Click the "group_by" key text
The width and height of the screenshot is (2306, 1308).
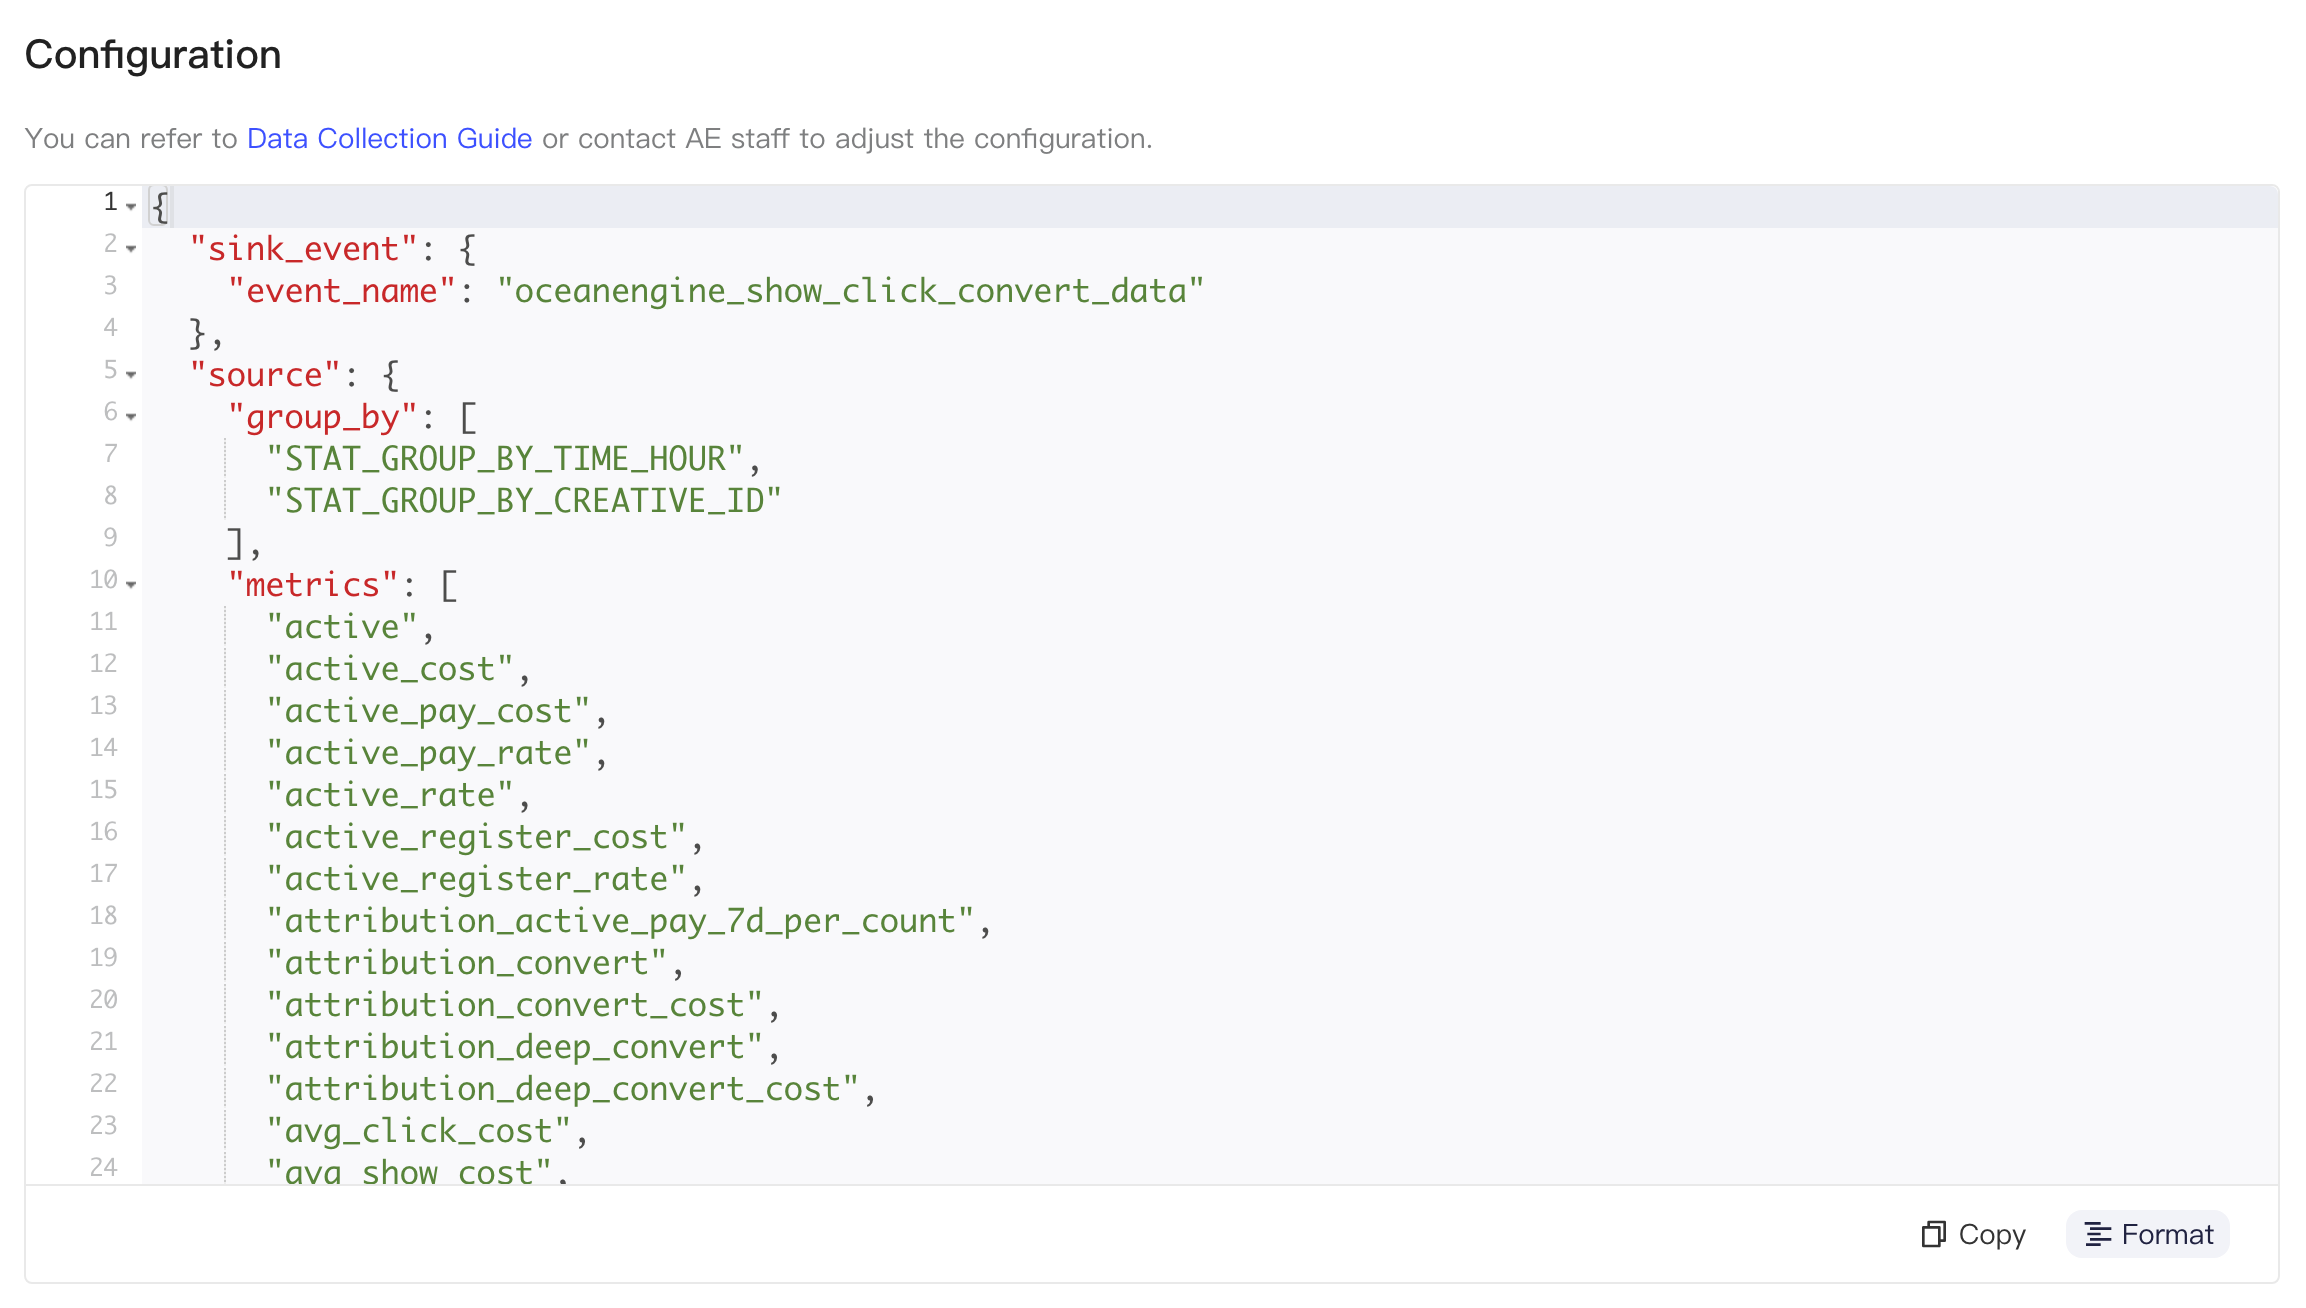point(322,417)
